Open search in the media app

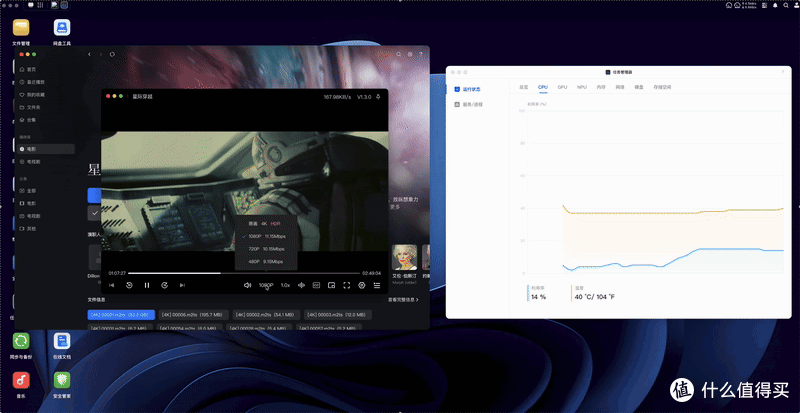398,54
